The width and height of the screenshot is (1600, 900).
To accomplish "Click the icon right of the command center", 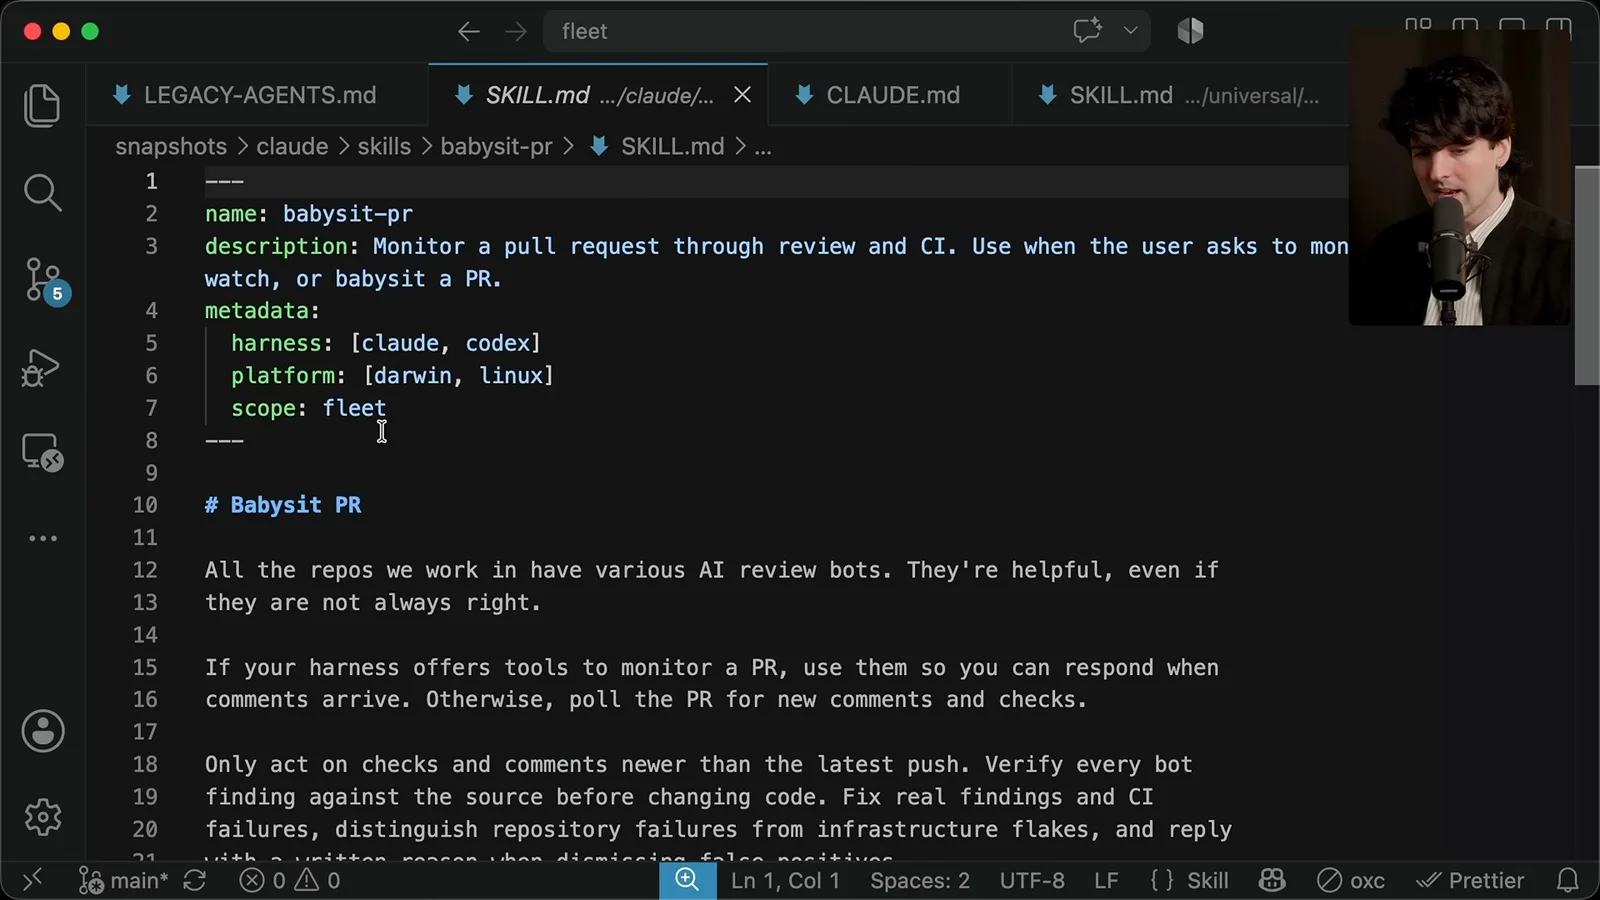I will point(1190,31).
